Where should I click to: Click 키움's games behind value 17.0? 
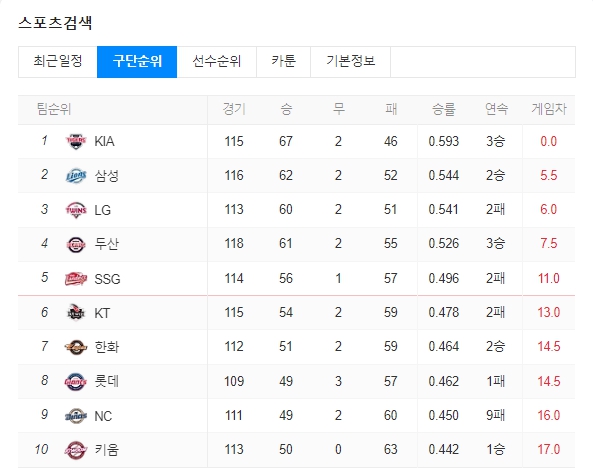[548, 449]
